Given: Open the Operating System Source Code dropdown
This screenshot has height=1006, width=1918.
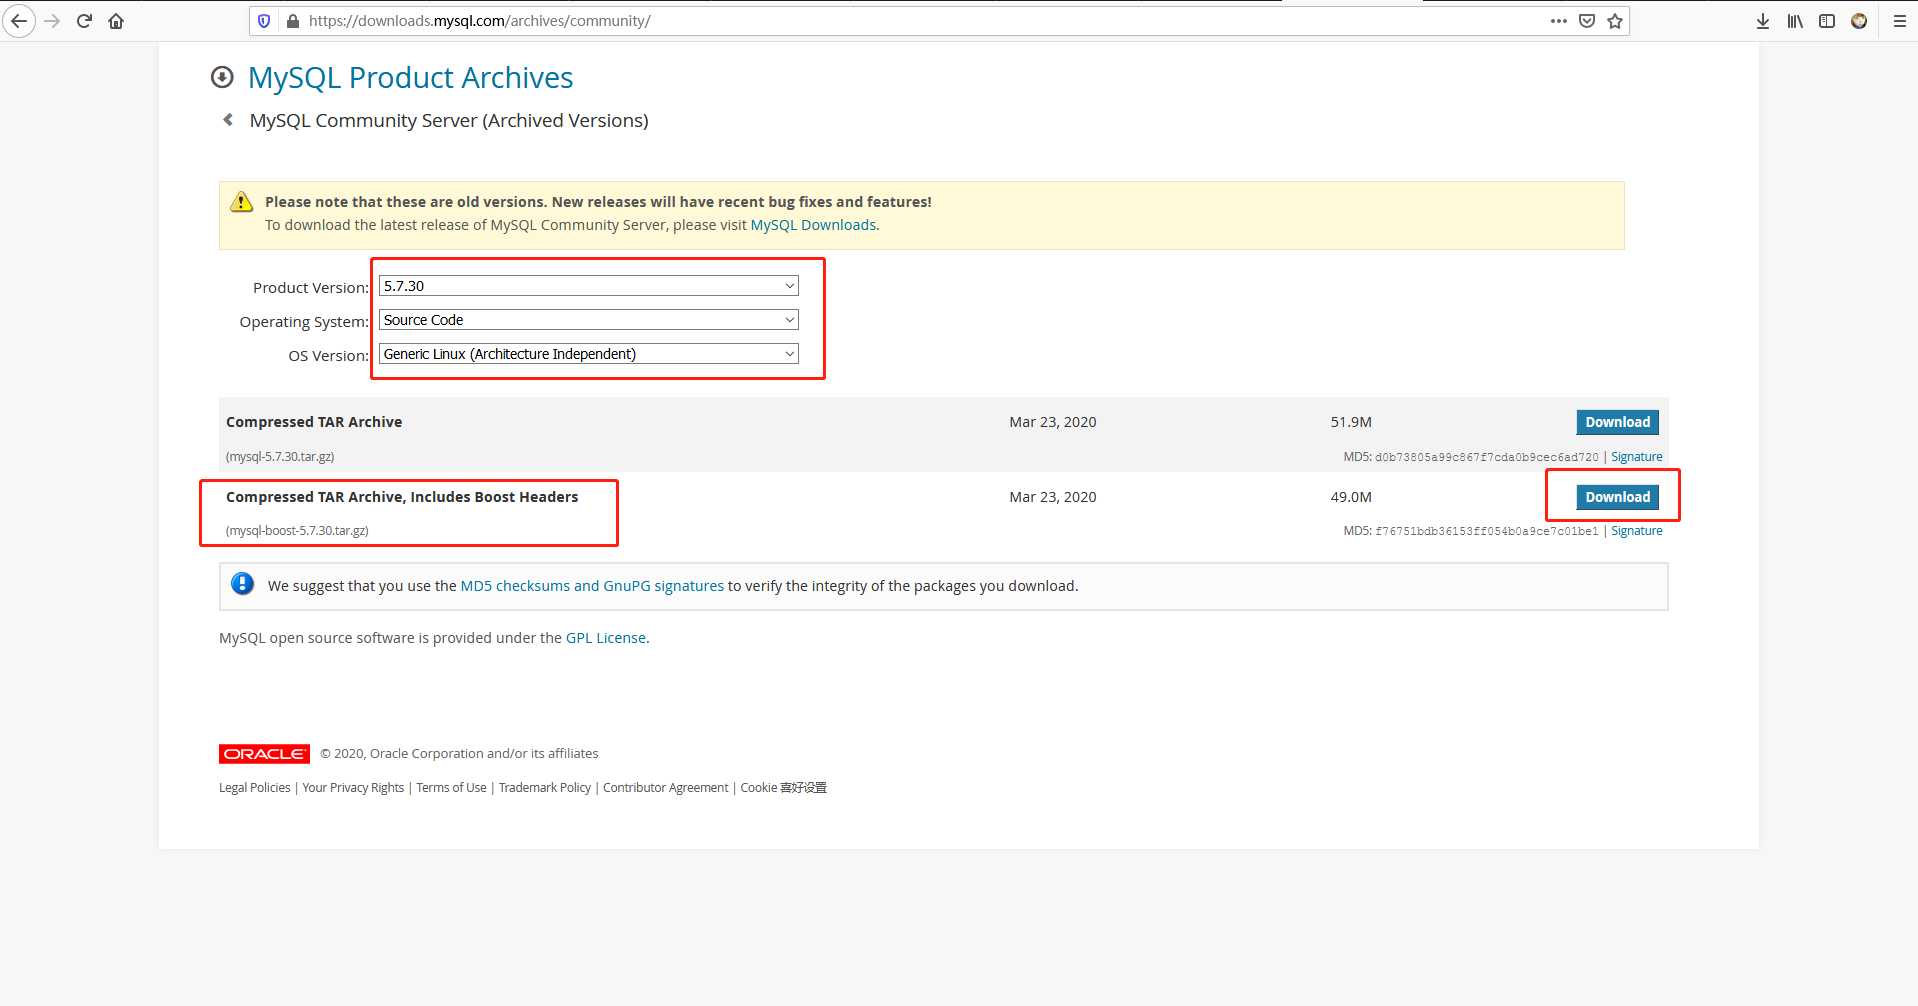Looking at the screenshot, I should tap(589, 320).
